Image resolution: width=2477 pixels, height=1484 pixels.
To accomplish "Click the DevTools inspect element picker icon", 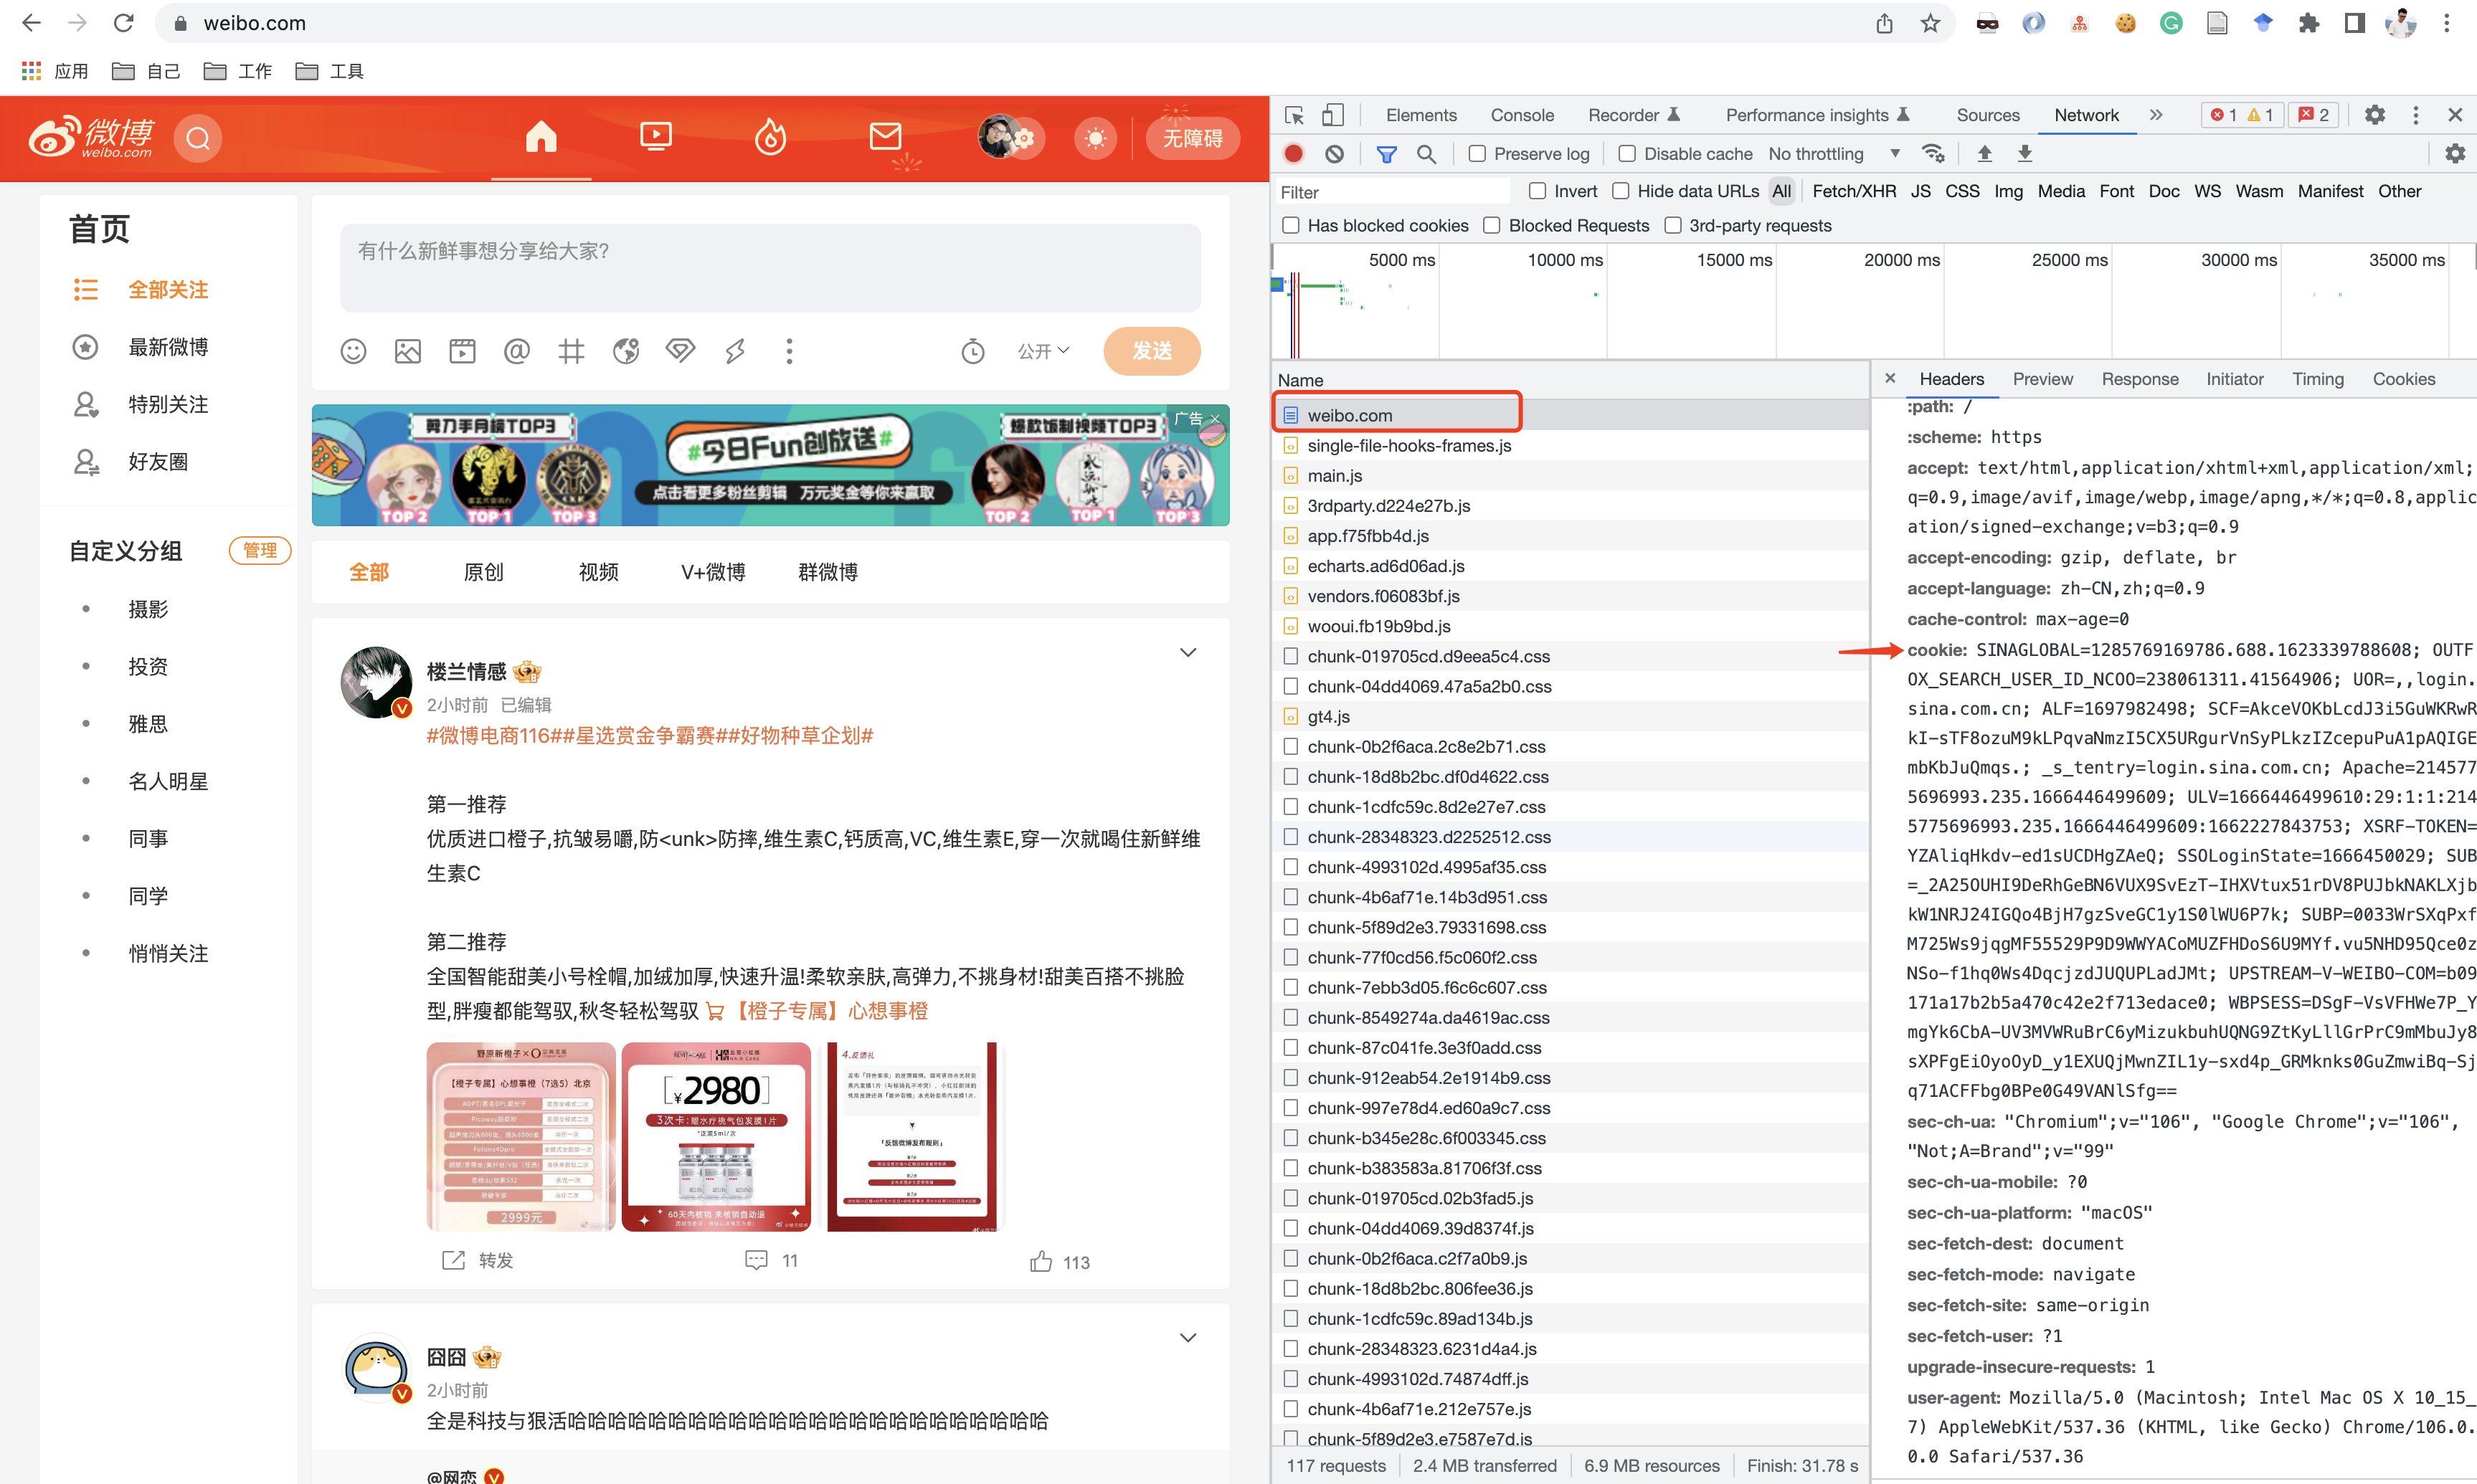I will click(x=1294, y=115).
